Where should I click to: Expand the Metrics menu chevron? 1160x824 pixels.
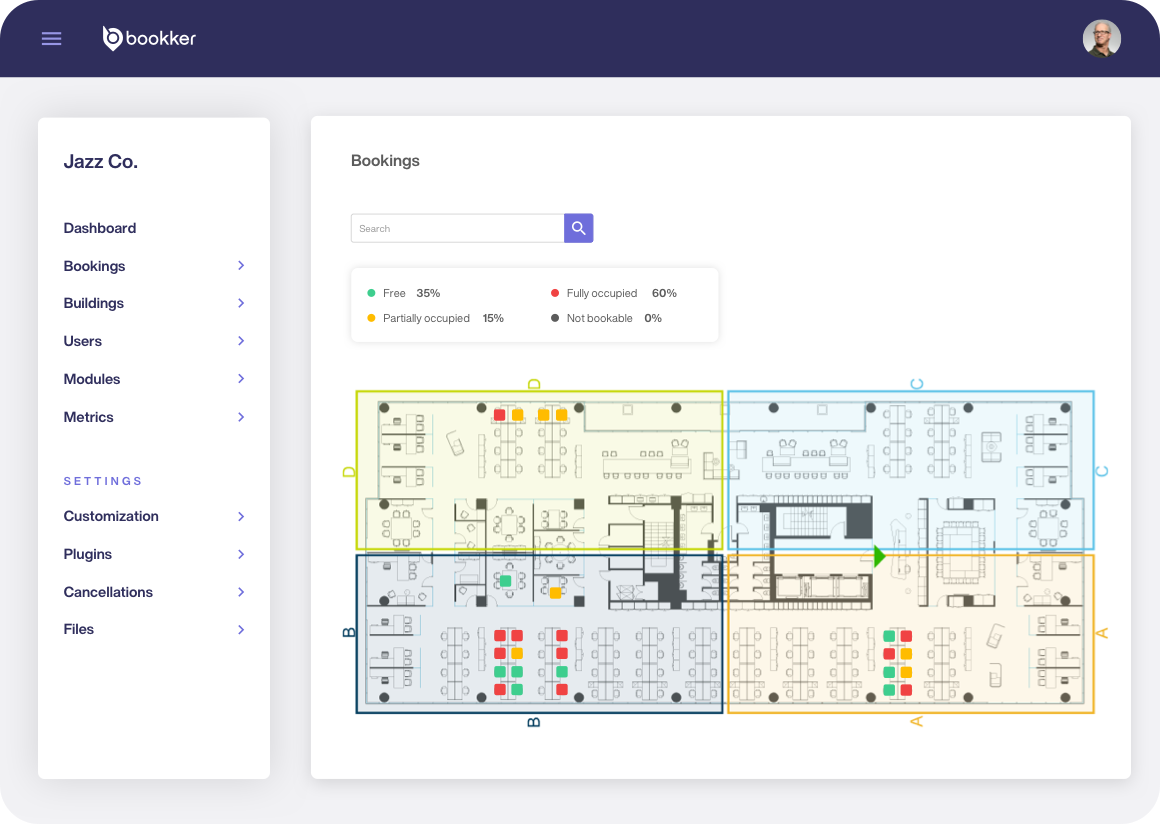pos(241,417)
